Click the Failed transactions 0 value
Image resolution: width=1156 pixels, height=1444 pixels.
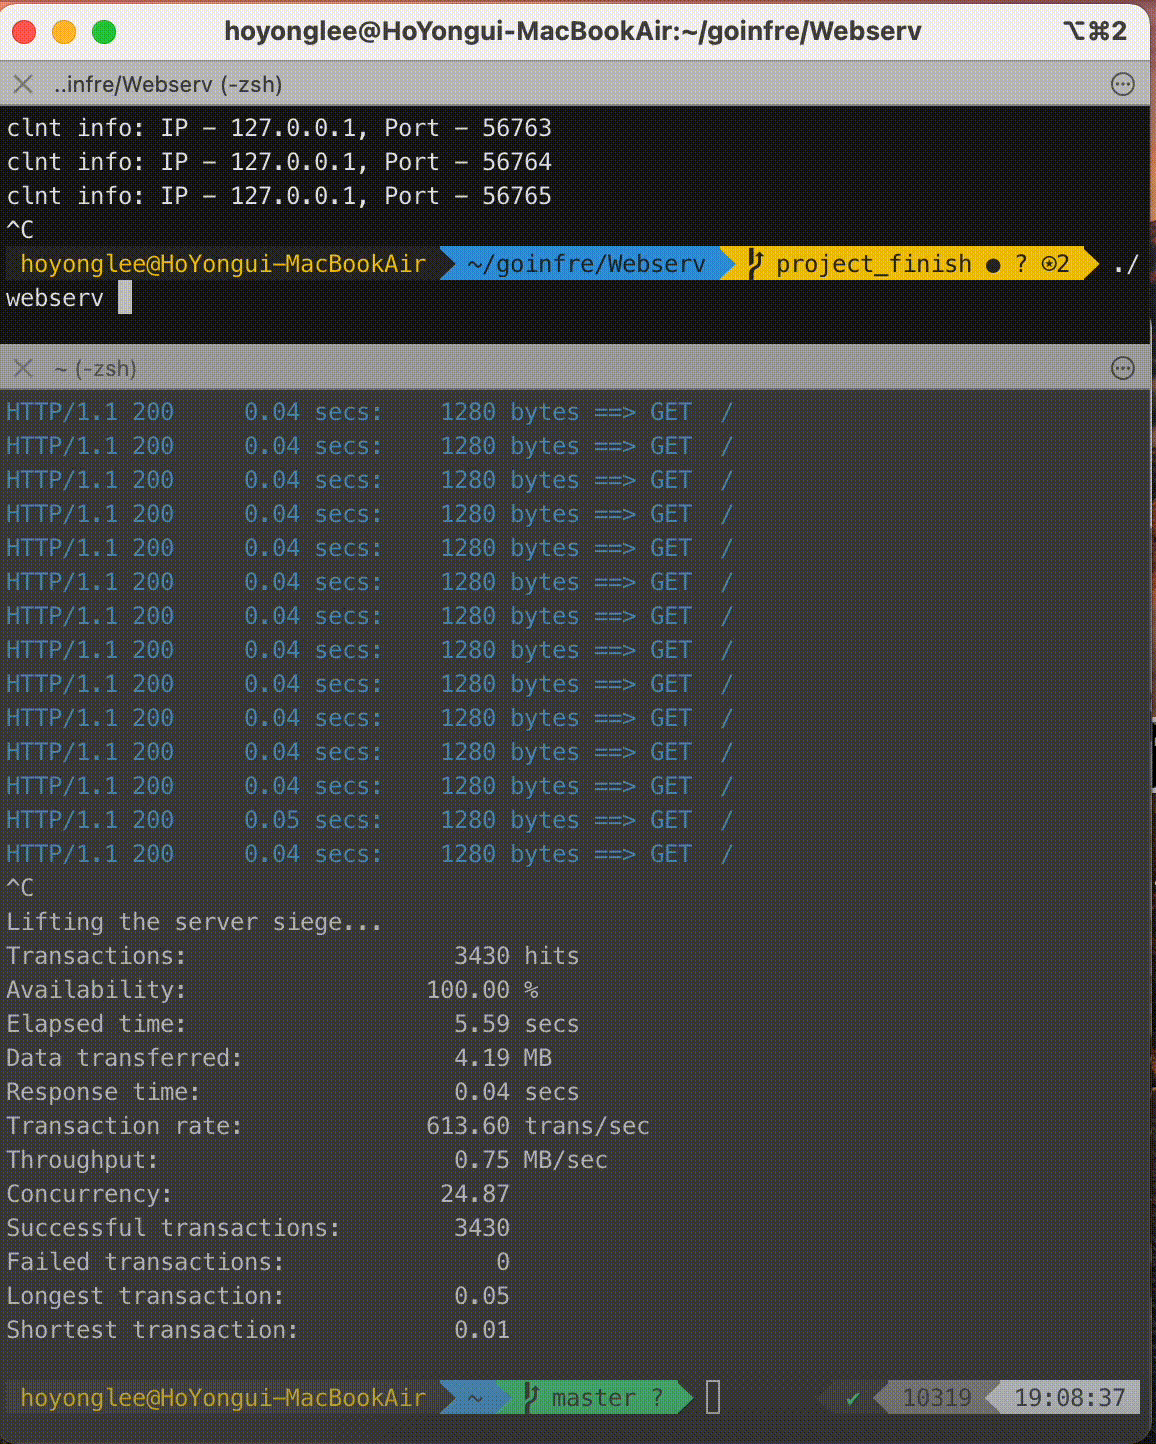pyautogui.click(x=503, y=1262)
